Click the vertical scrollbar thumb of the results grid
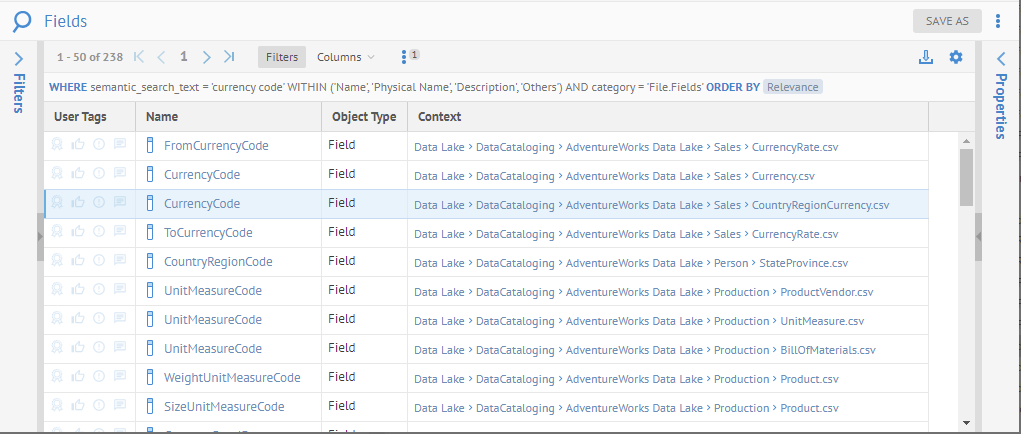The image size is (1021, 434). (x=966, y=177)
